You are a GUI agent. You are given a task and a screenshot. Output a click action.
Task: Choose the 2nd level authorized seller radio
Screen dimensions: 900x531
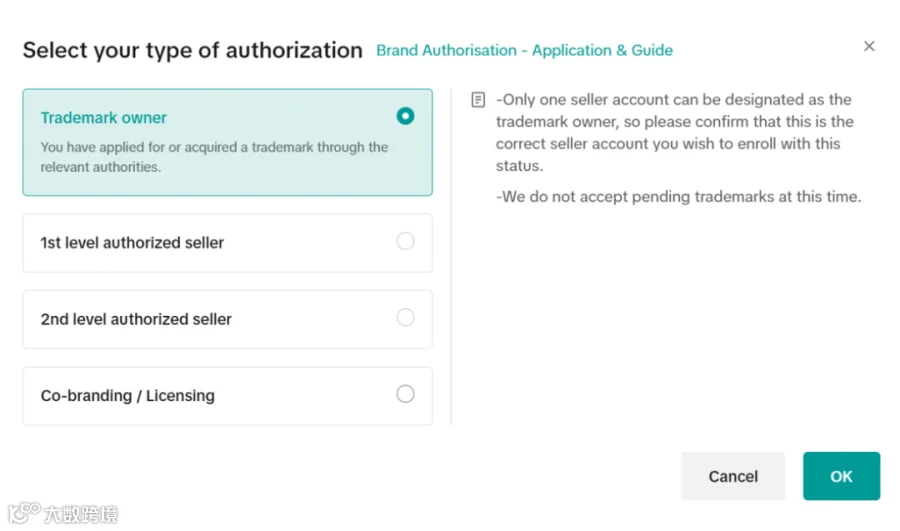coord(405,317)
